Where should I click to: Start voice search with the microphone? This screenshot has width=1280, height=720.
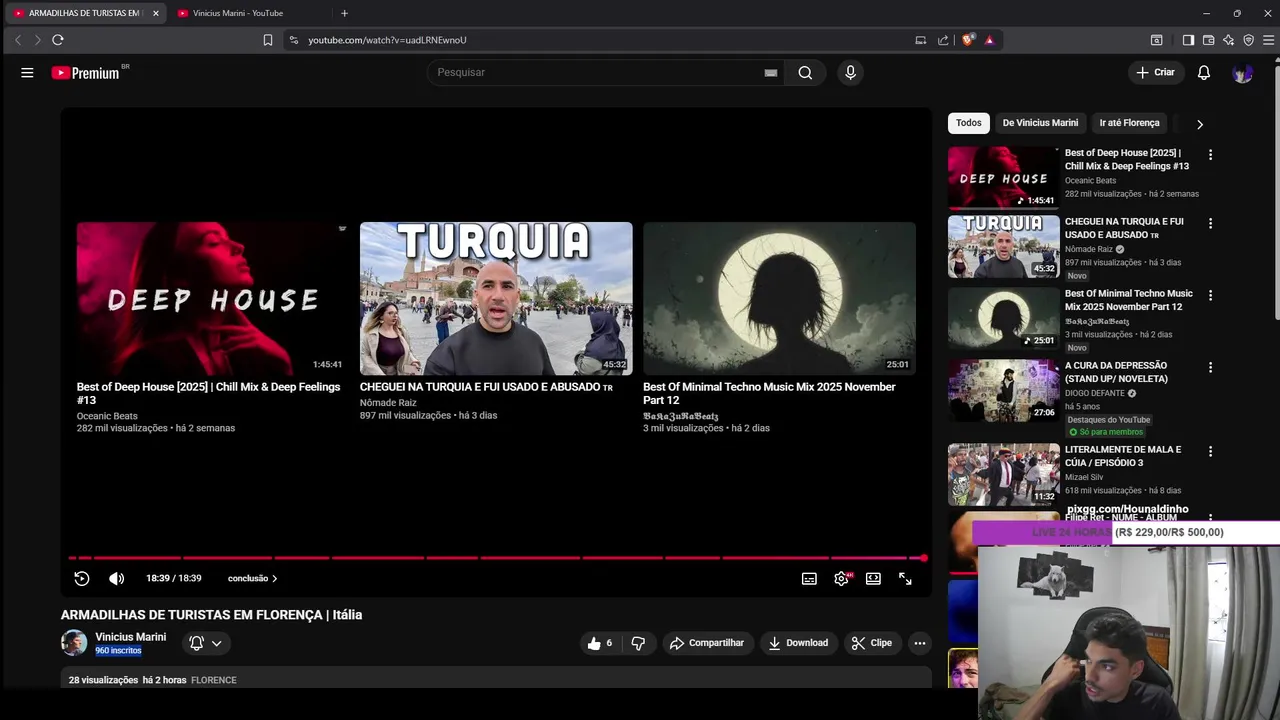(x=850, y=72)
